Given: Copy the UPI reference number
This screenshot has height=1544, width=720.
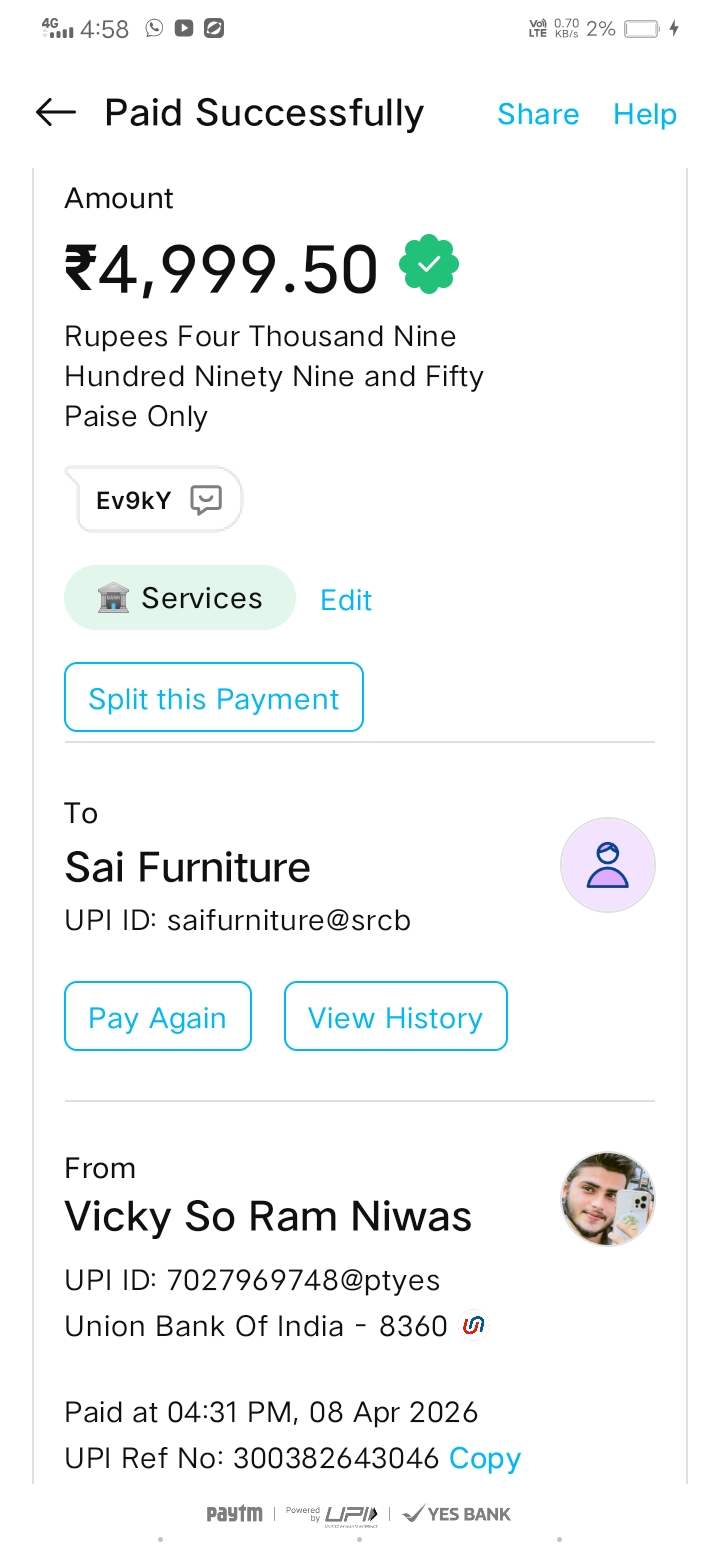Looking at the screenshot, I should [x=485, y=1459].
